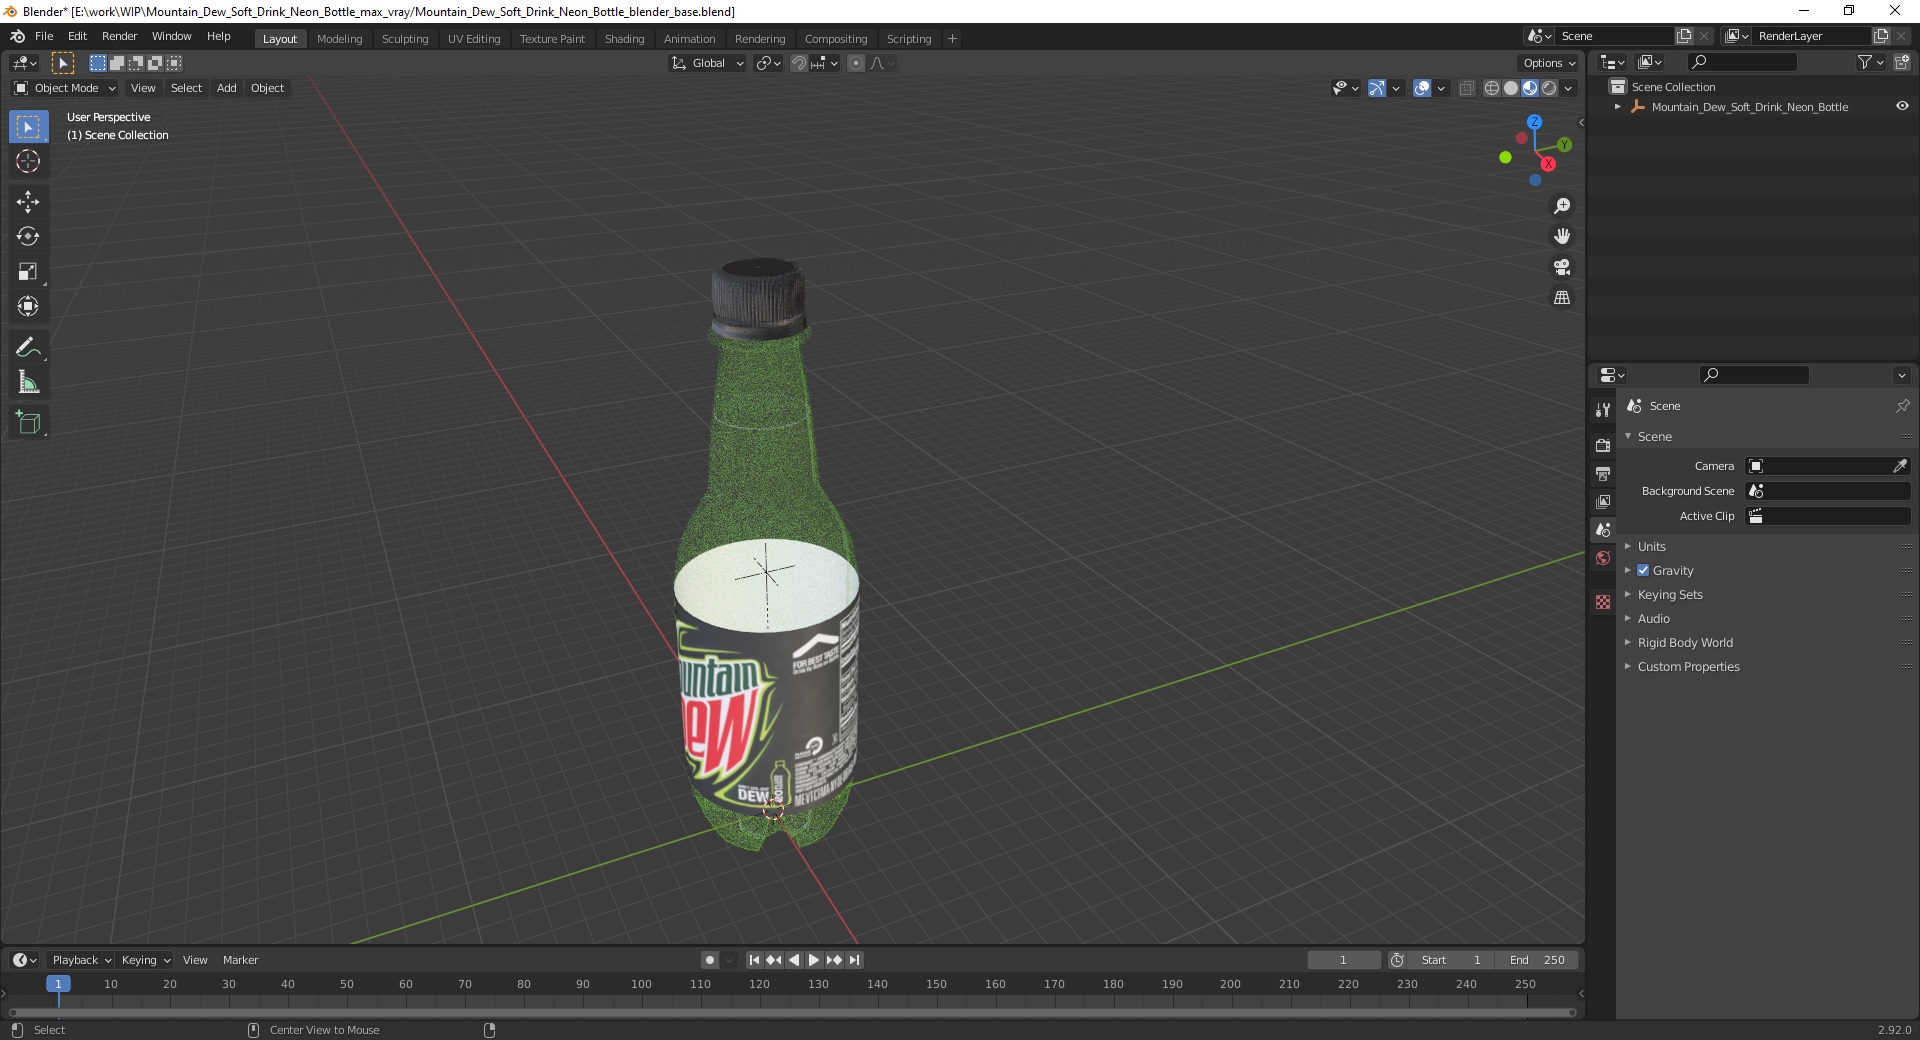Select the Rotate tool
1920x1040 pixels.
click(x=28, y=236)
